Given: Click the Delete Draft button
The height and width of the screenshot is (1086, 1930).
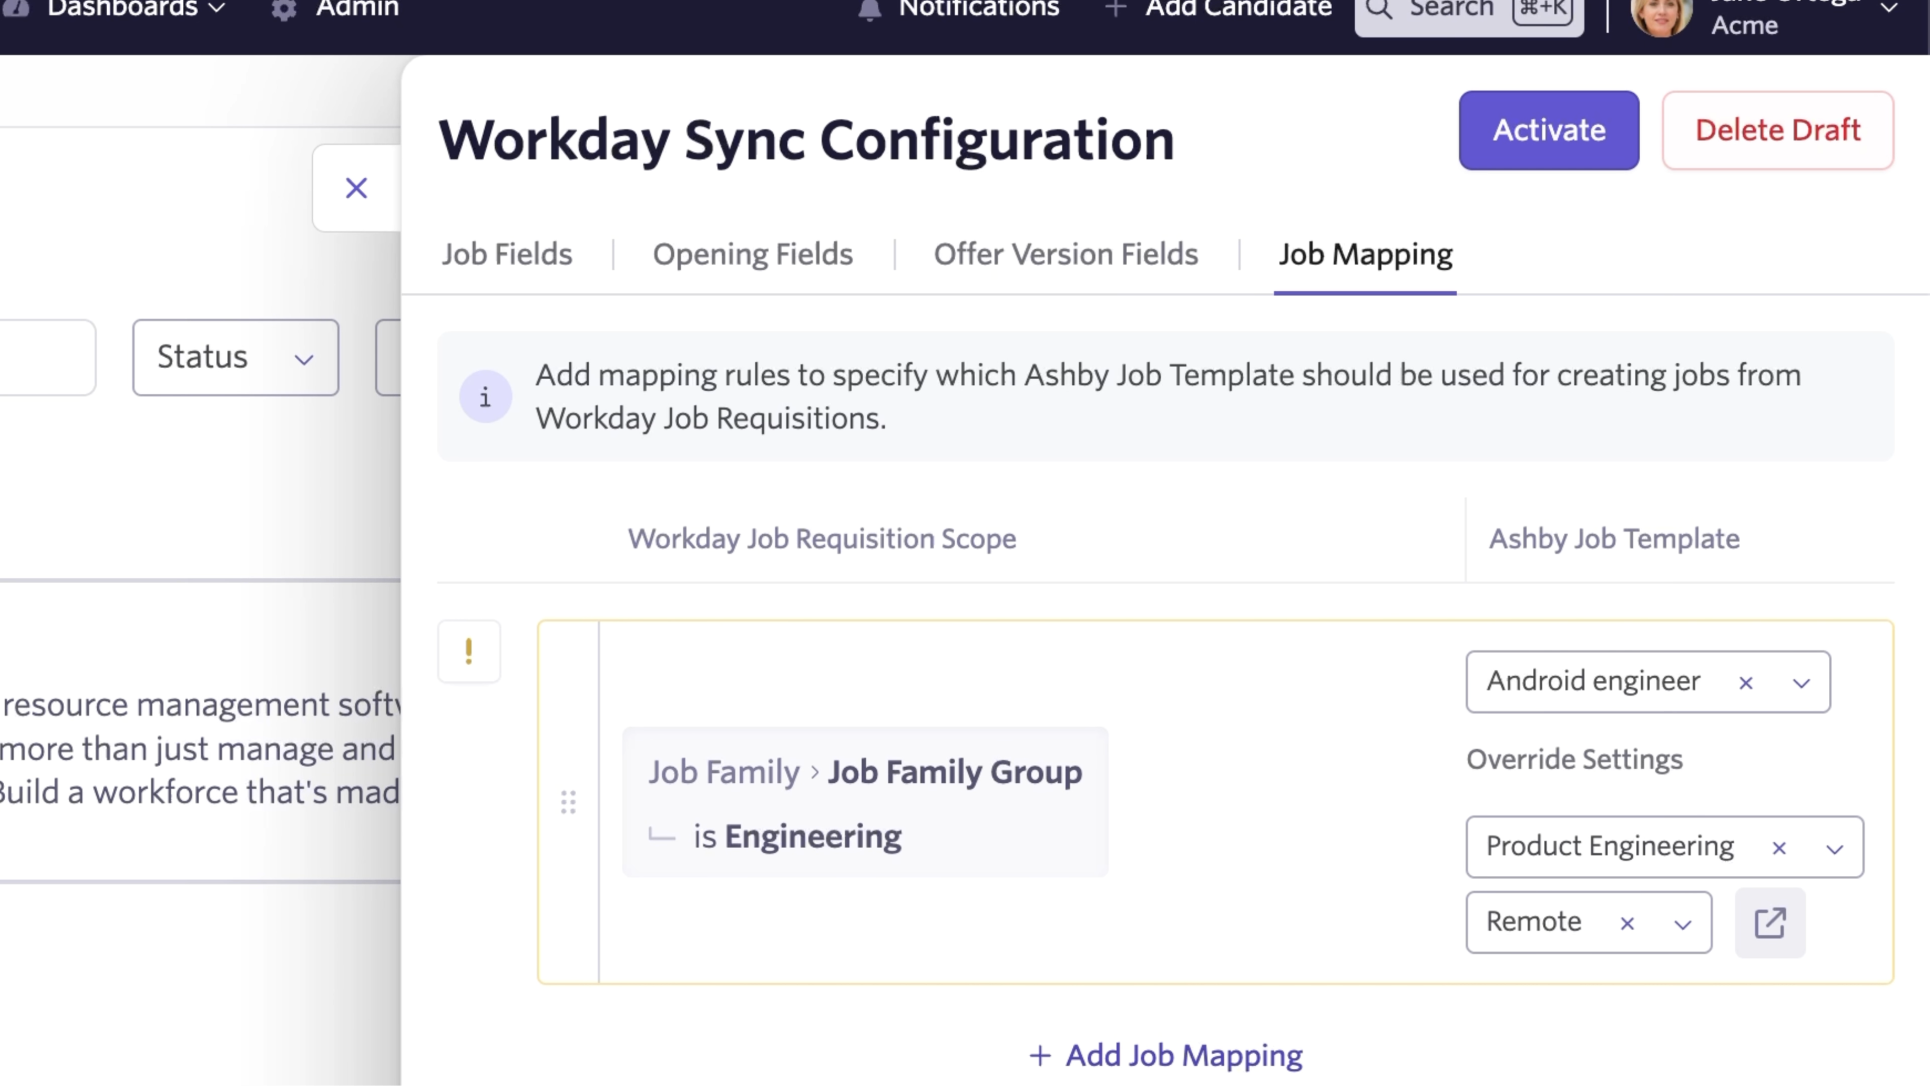Looking at the screenshot, I should click(x=1777, y=130).
